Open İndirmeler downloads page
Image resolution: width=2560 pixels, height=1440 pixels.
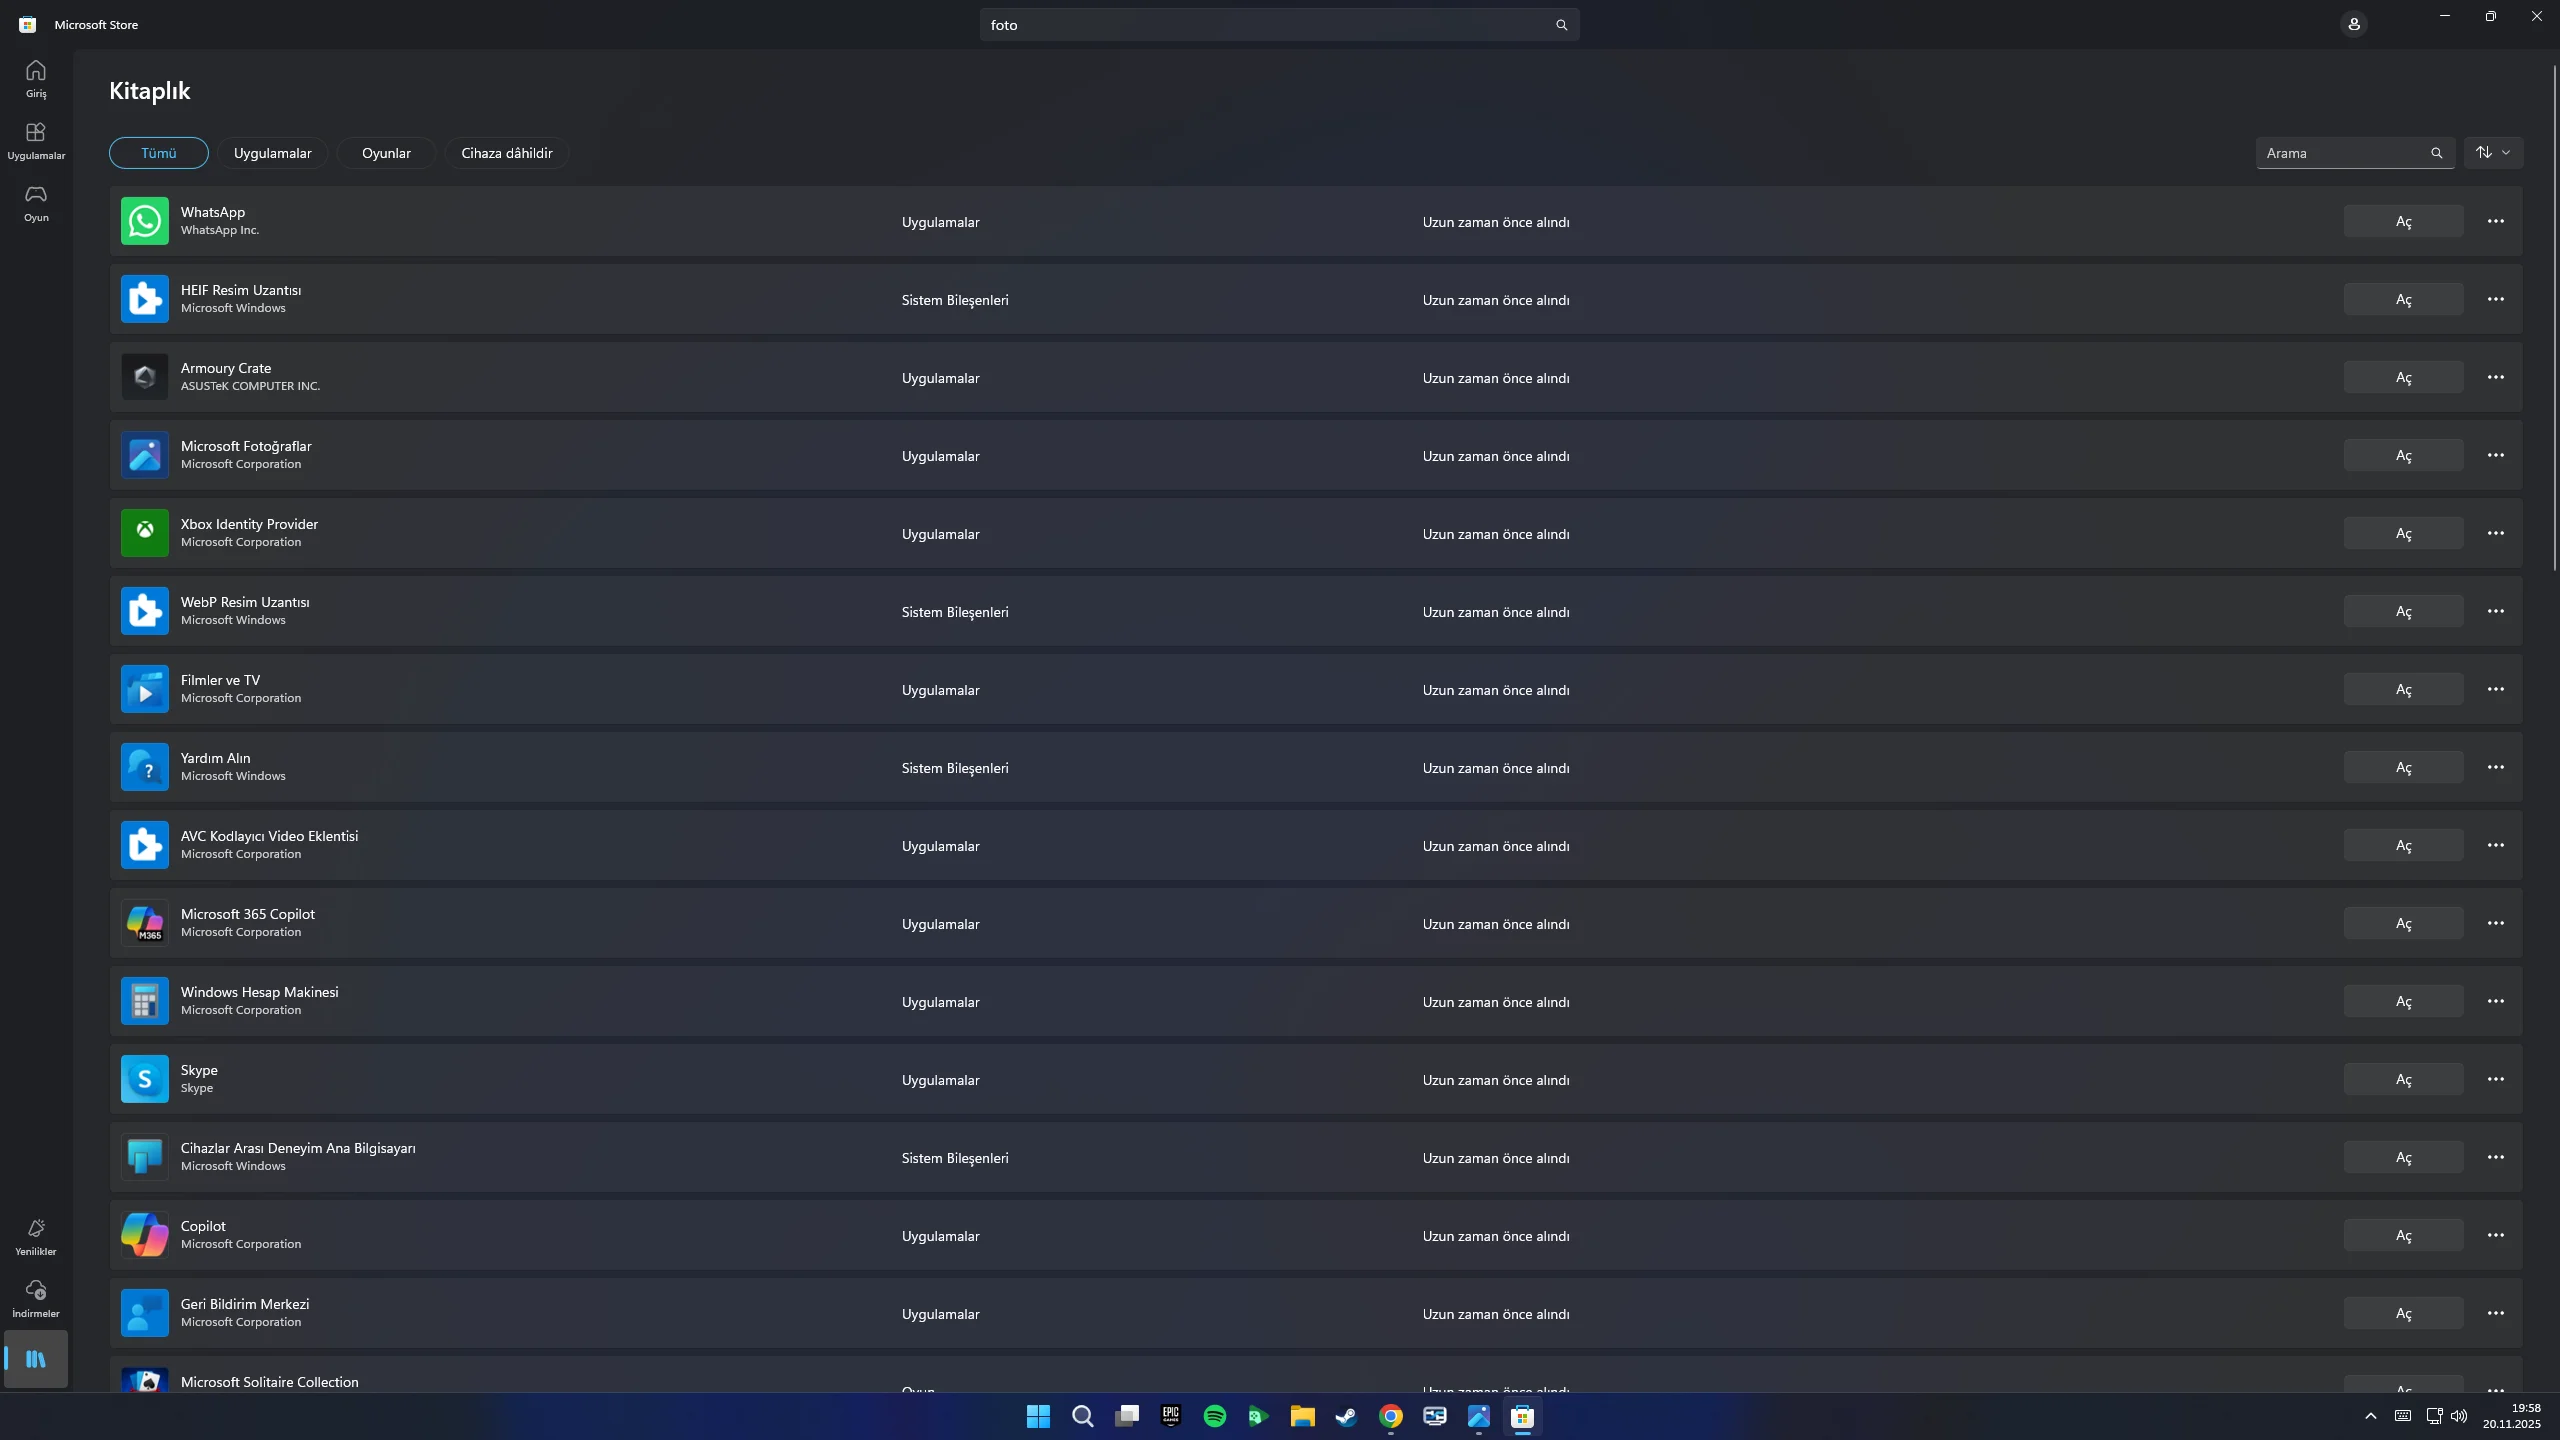point(36,1298)
